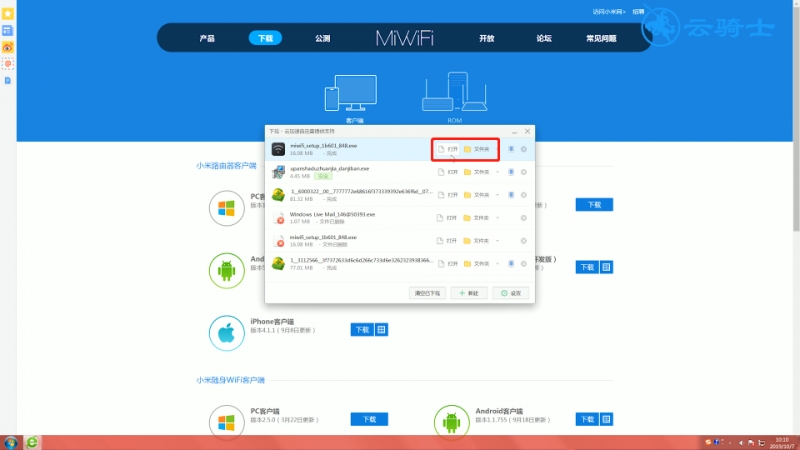Click 打开 for the first miwifi_setup file

[448, 149]
